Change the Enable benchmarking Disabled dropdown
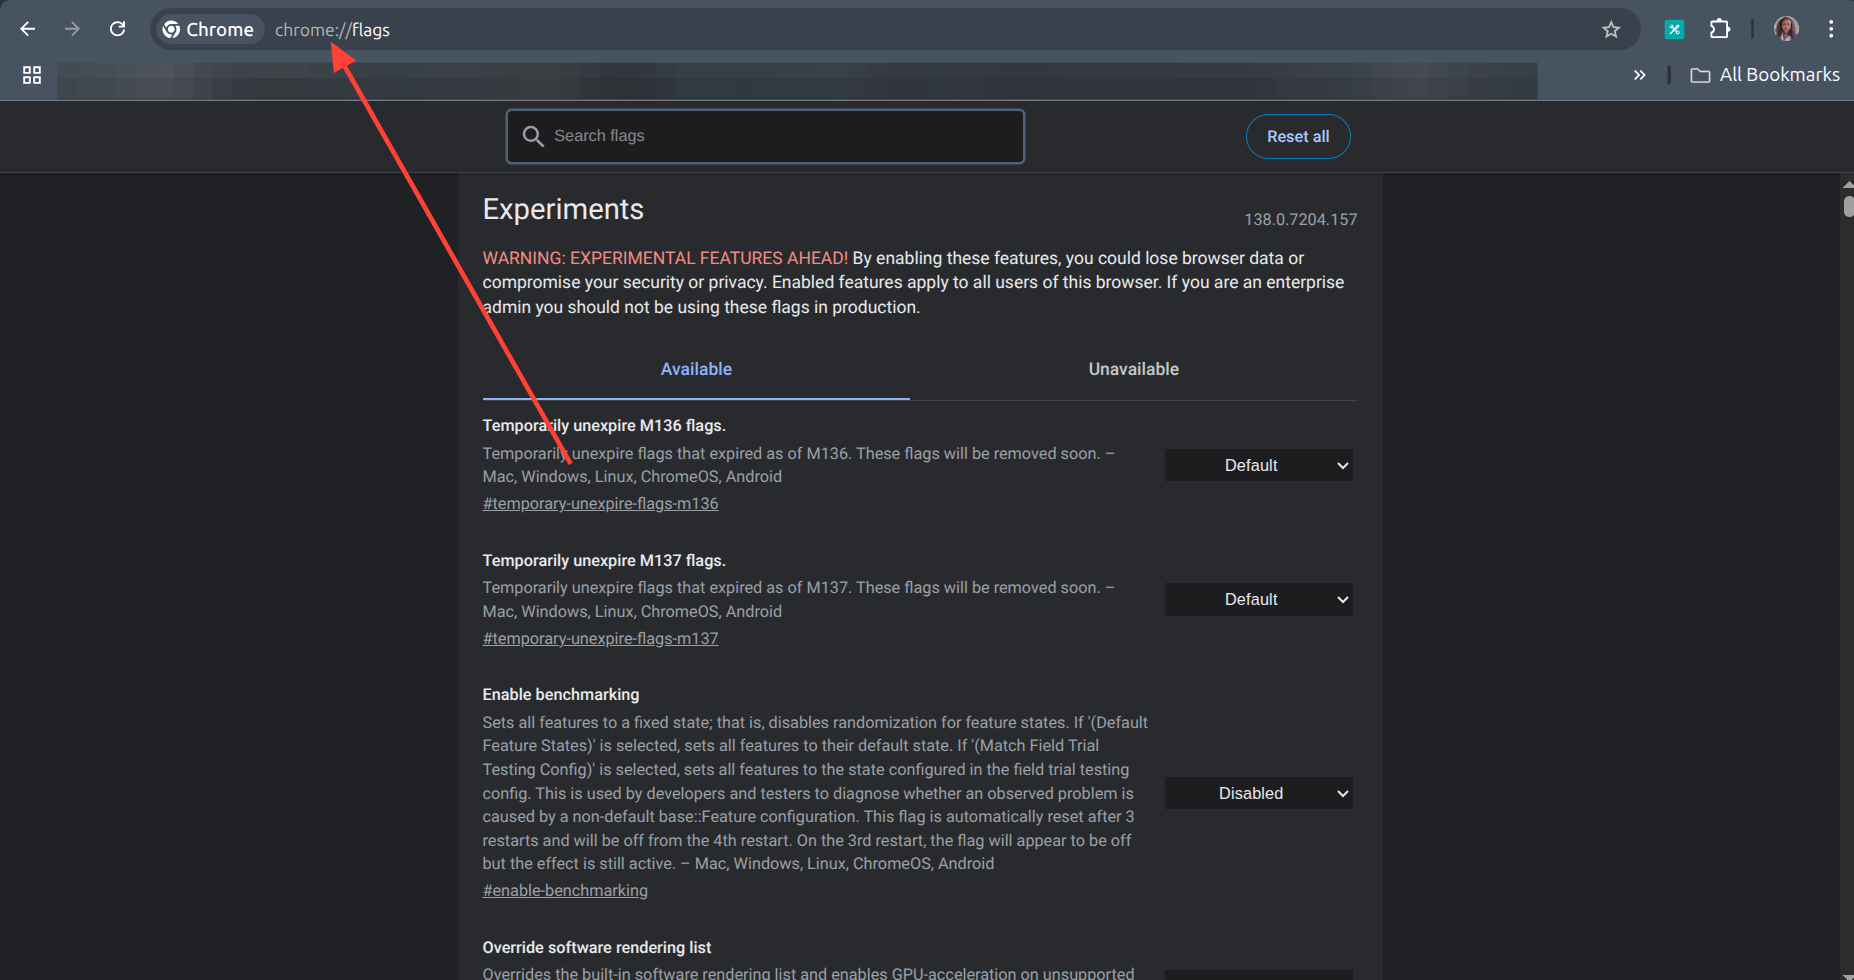Viewport: 1854px width, 980px height. (1258, 792)
